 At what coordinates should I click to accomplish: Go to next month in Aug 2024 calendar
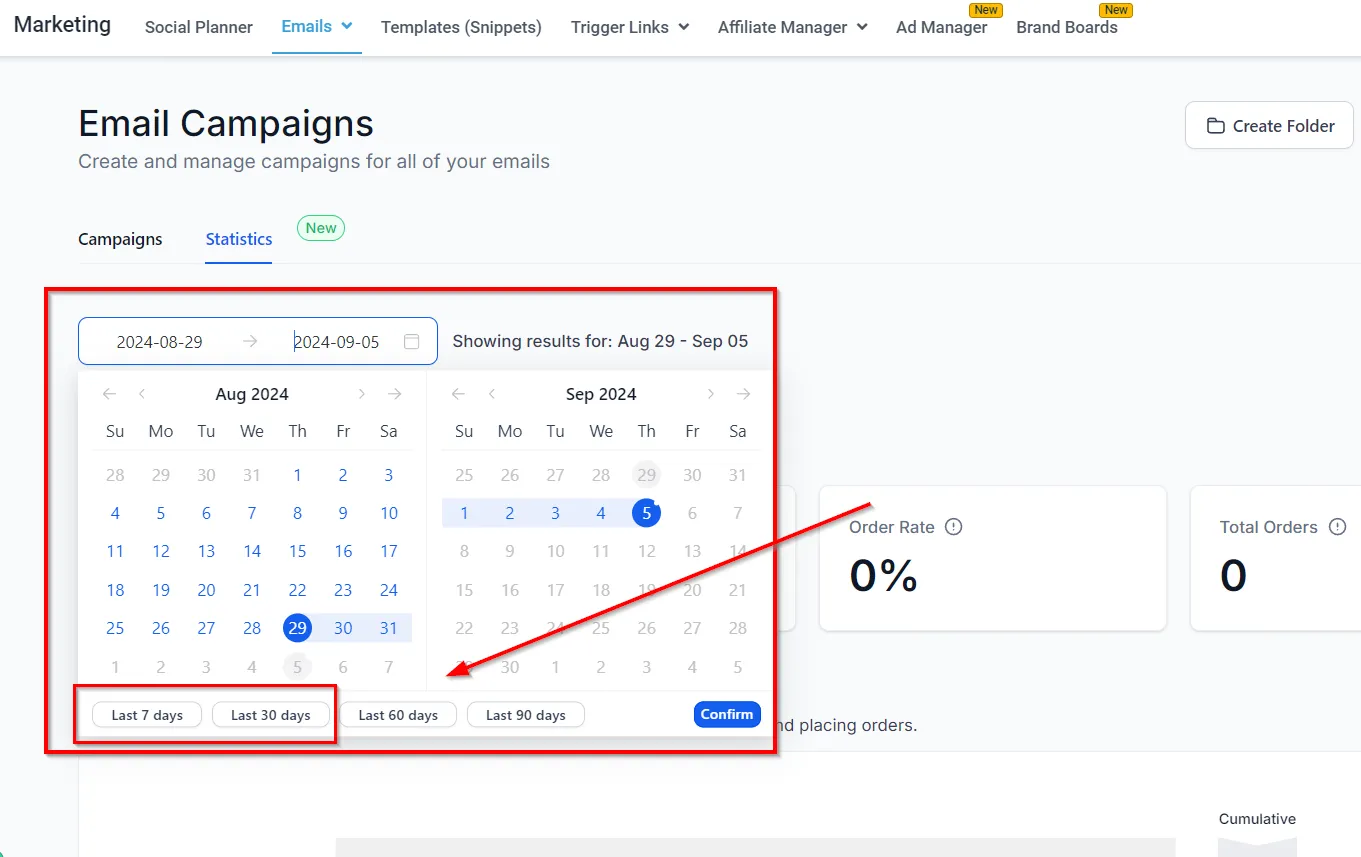click(x=362, y=394)
